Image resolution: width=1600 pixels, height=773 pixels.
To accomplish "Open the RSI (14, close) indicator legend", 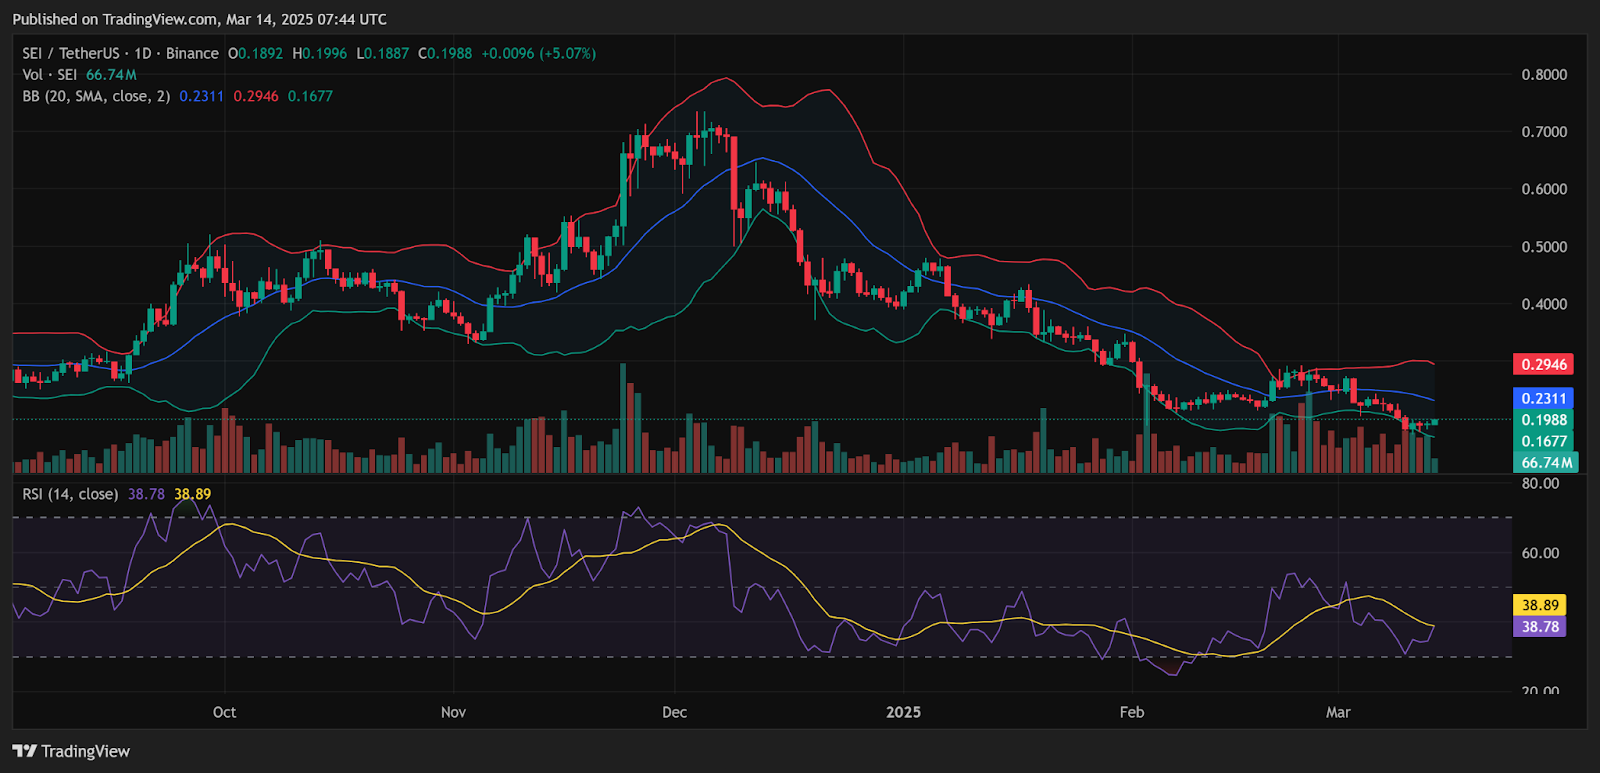I will tap(70, 494).
